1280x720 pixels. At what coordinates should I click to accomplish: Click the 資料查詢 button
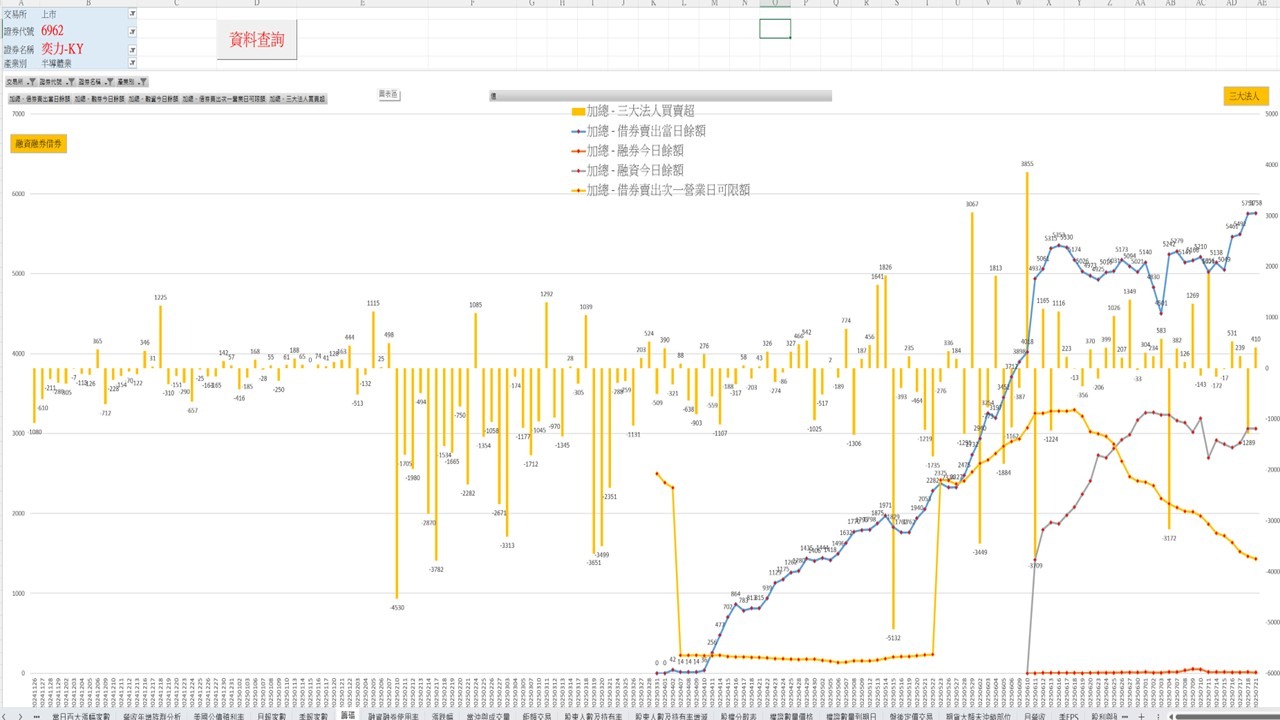[257, 40]
